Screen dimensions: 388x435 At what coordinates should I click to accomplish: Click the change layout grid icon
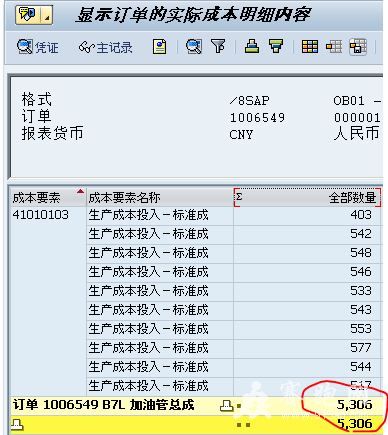coord(310,46)
